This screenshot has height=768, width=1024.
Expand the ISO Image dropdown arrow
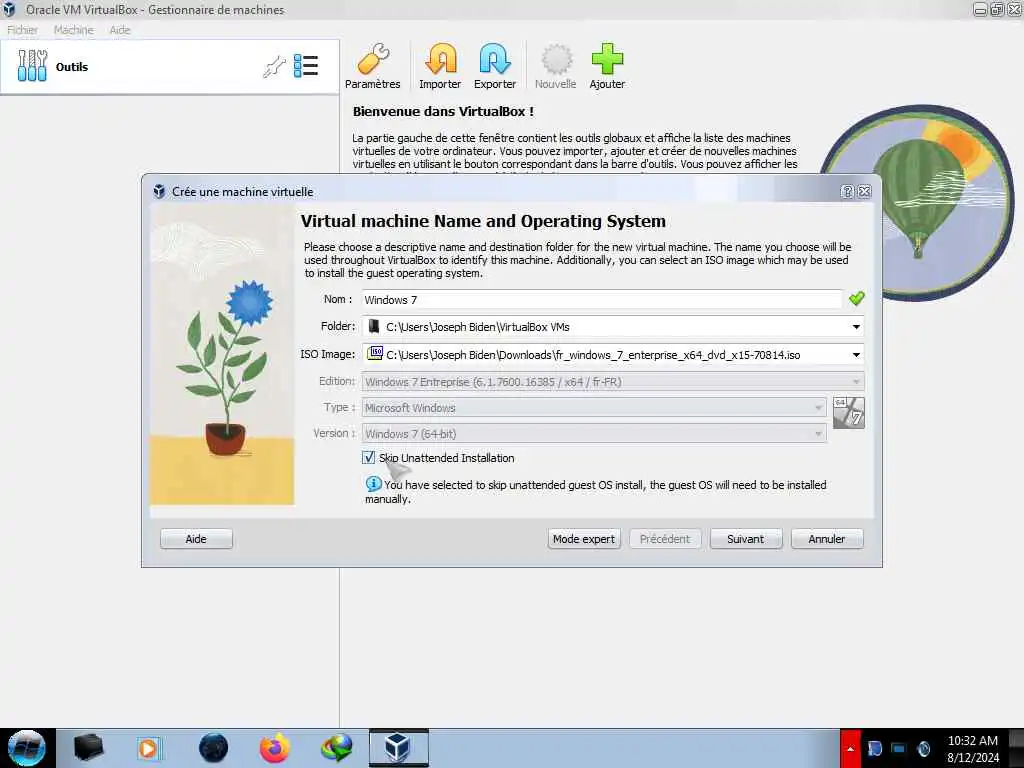(x=856, y=355)
